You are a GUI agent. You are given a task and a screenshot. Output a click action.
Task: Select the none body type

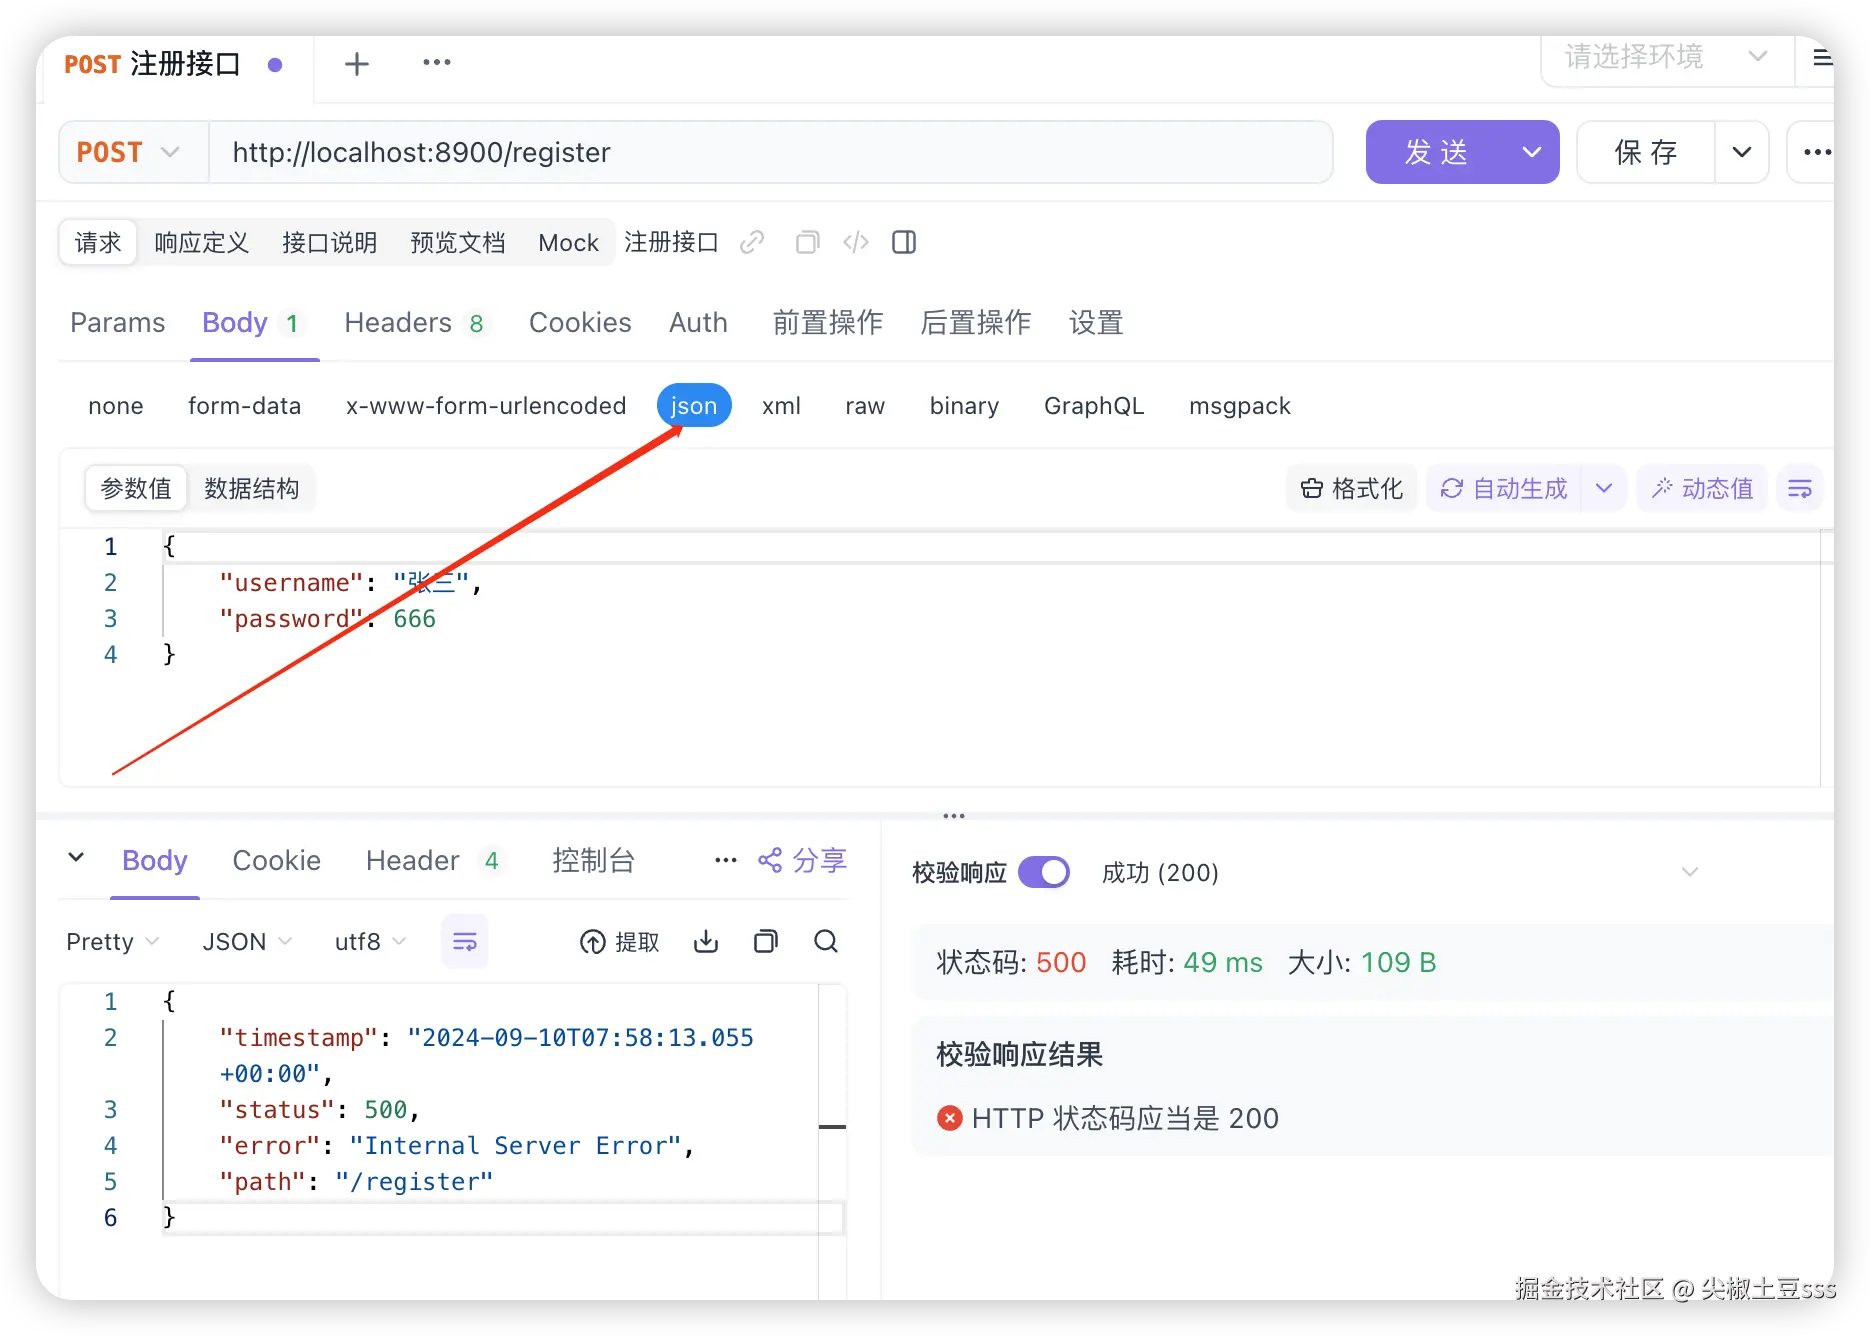click(116, 406)
